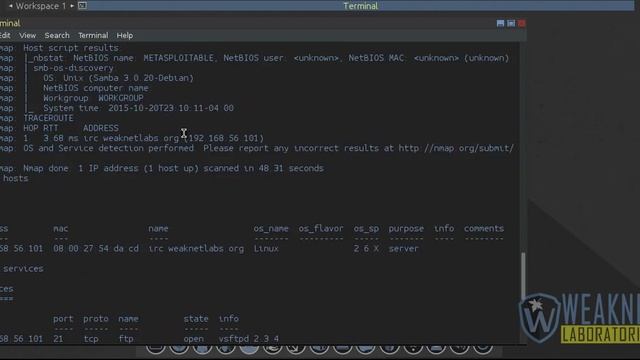Click the 'state' column header
640x360 pixels.
point(196,319)
